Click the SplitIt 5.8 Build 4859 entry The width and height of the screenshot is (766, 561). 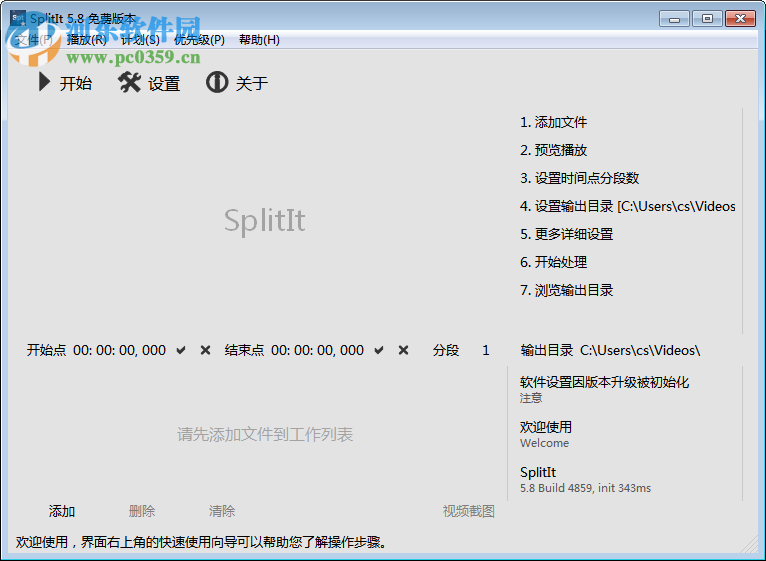click(585, 479)
